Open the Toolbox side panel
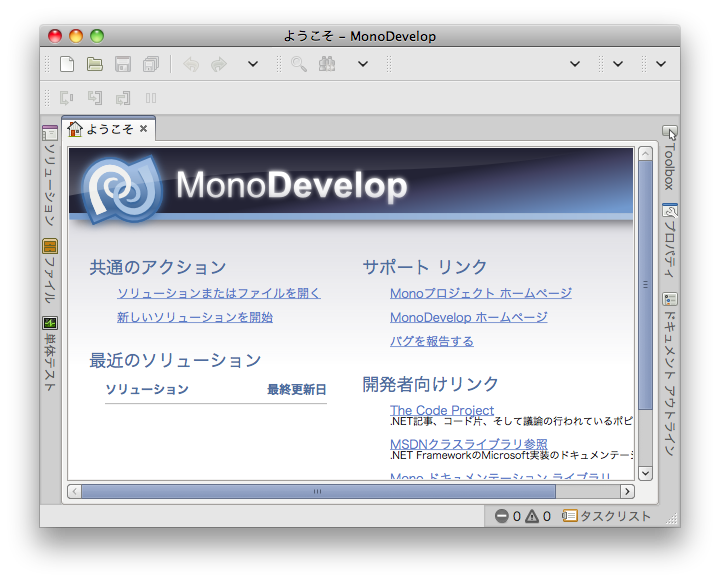Viewport: 720px width, 582px height. click(x=669, y=158)
